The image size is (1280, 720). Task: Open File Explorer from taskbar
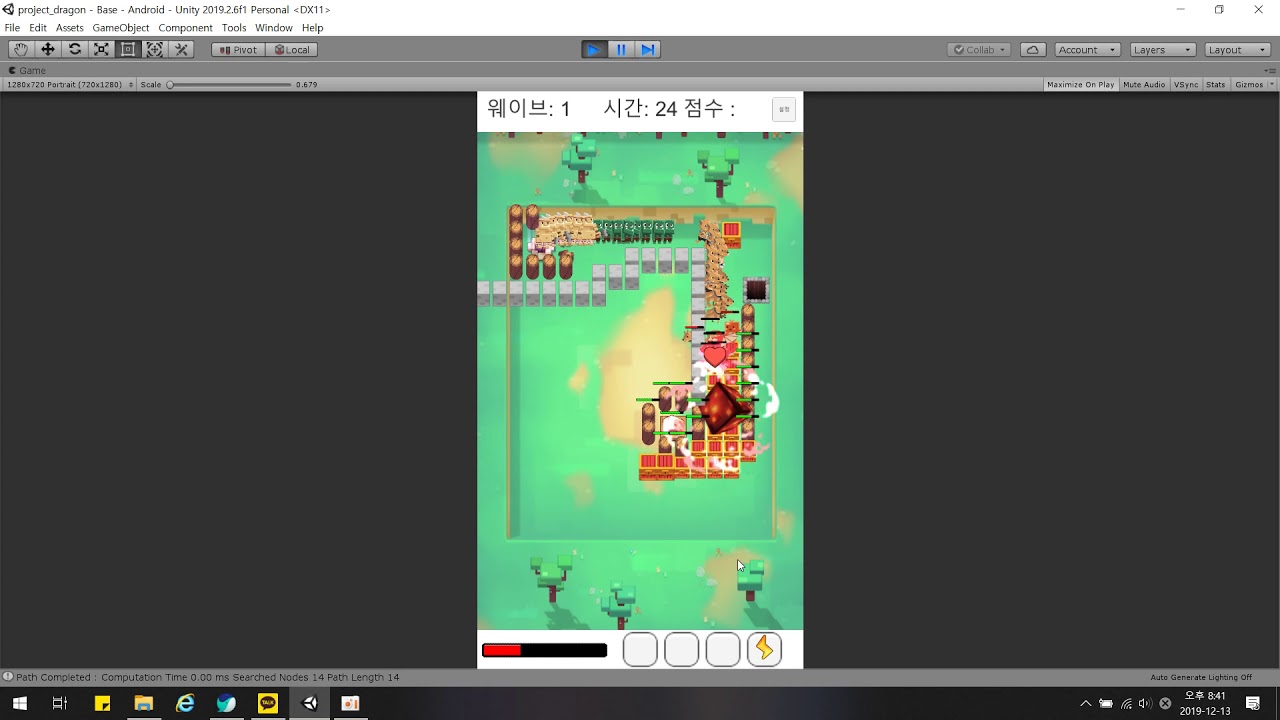point(143,703)
